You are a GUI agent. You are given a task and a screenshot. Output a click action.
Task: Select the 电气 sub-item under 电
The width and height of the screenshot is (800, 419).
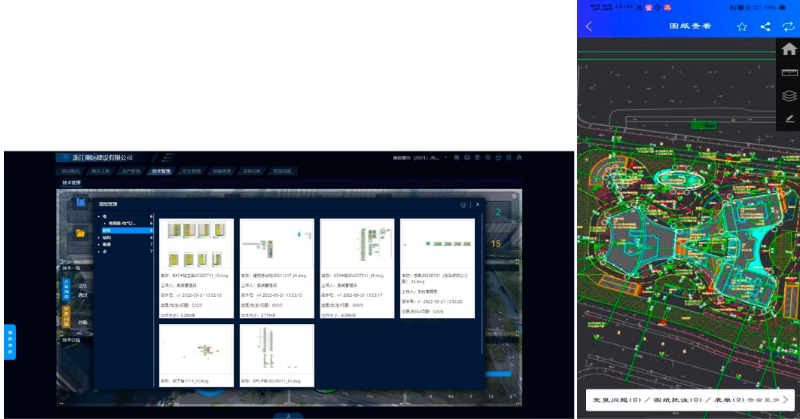click(x=121, y=223)
